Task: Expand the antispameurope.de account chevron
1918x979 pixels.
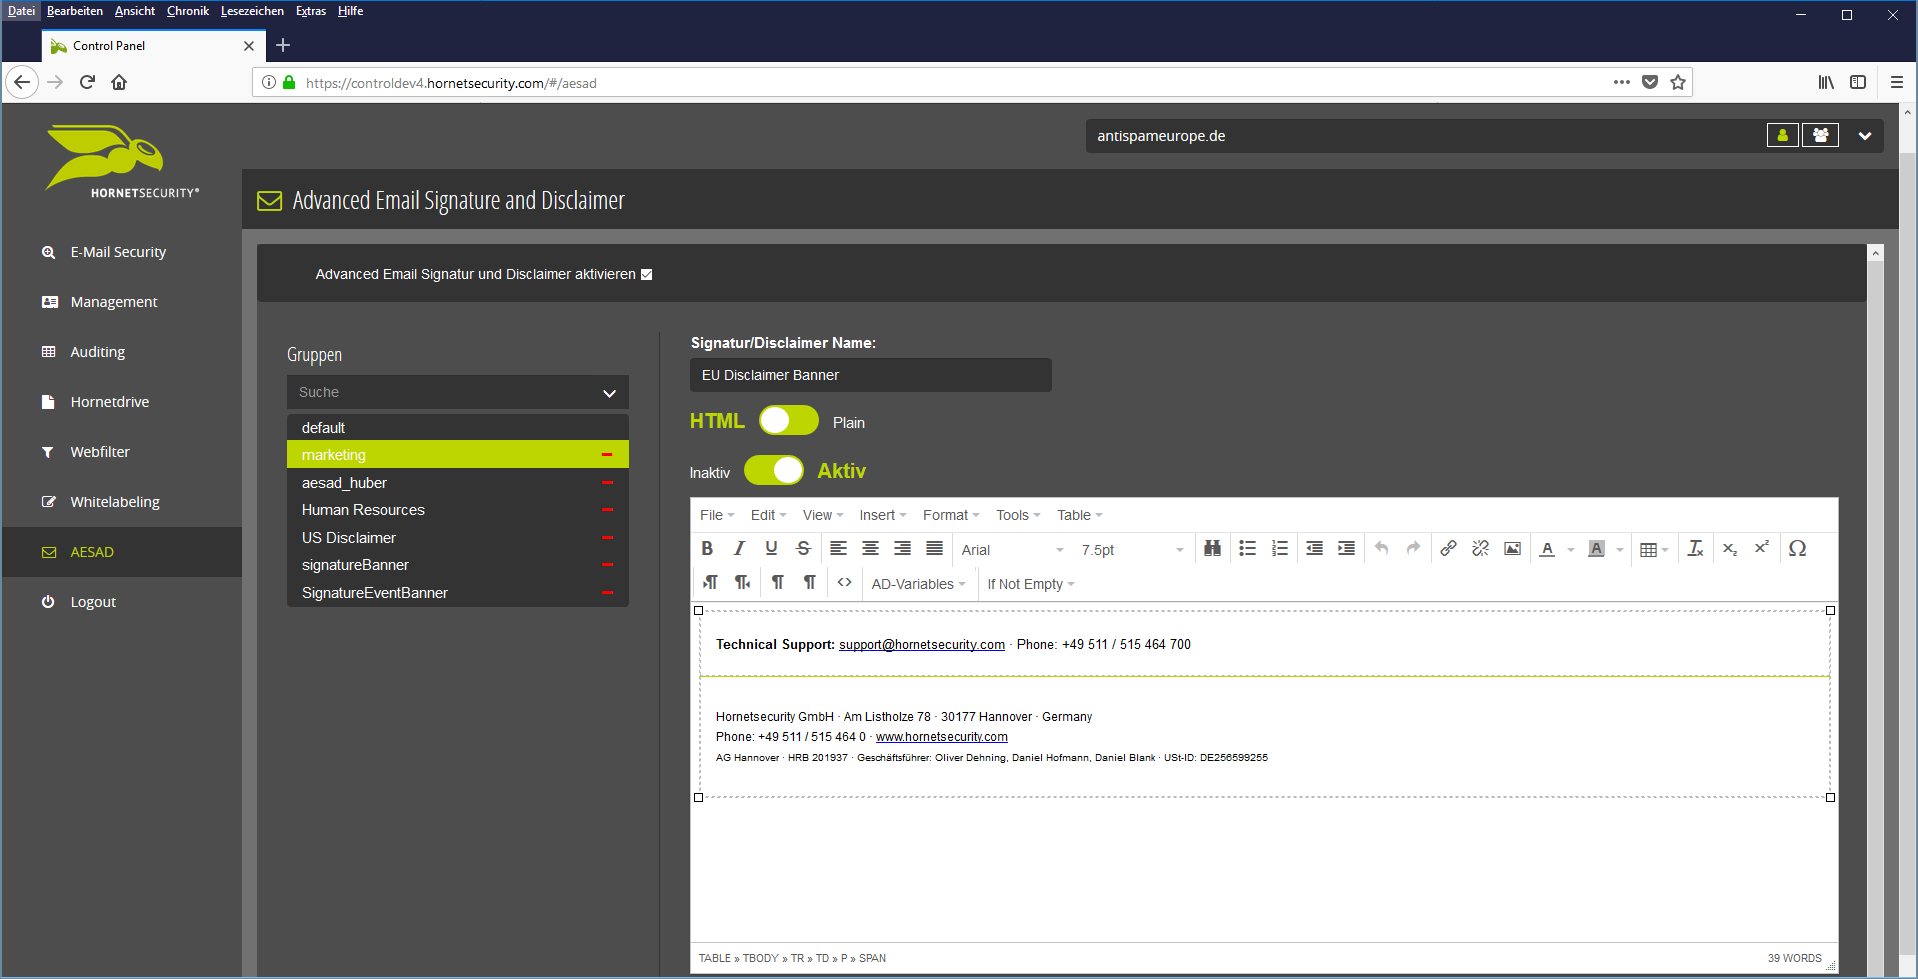Action: pyautogui.click(x=1865, y=136)
